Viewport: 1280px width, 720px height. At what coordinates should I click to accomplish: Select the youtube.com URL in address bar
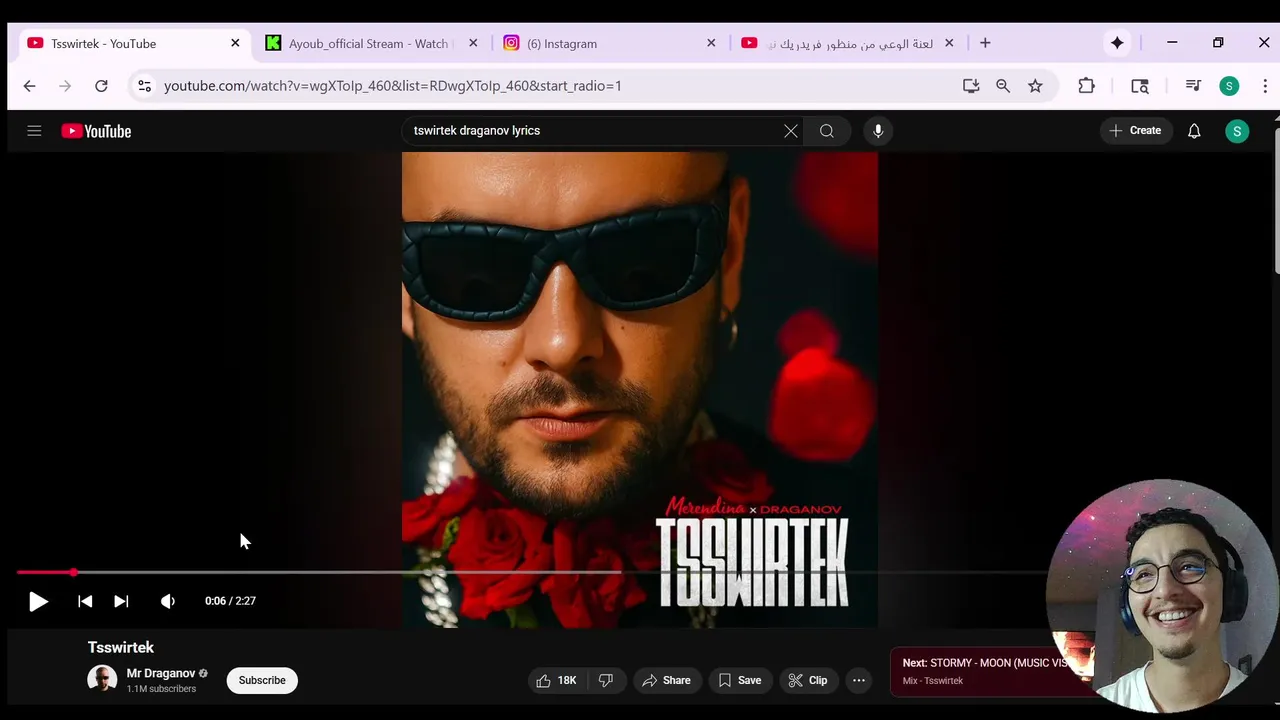[393, 86]
